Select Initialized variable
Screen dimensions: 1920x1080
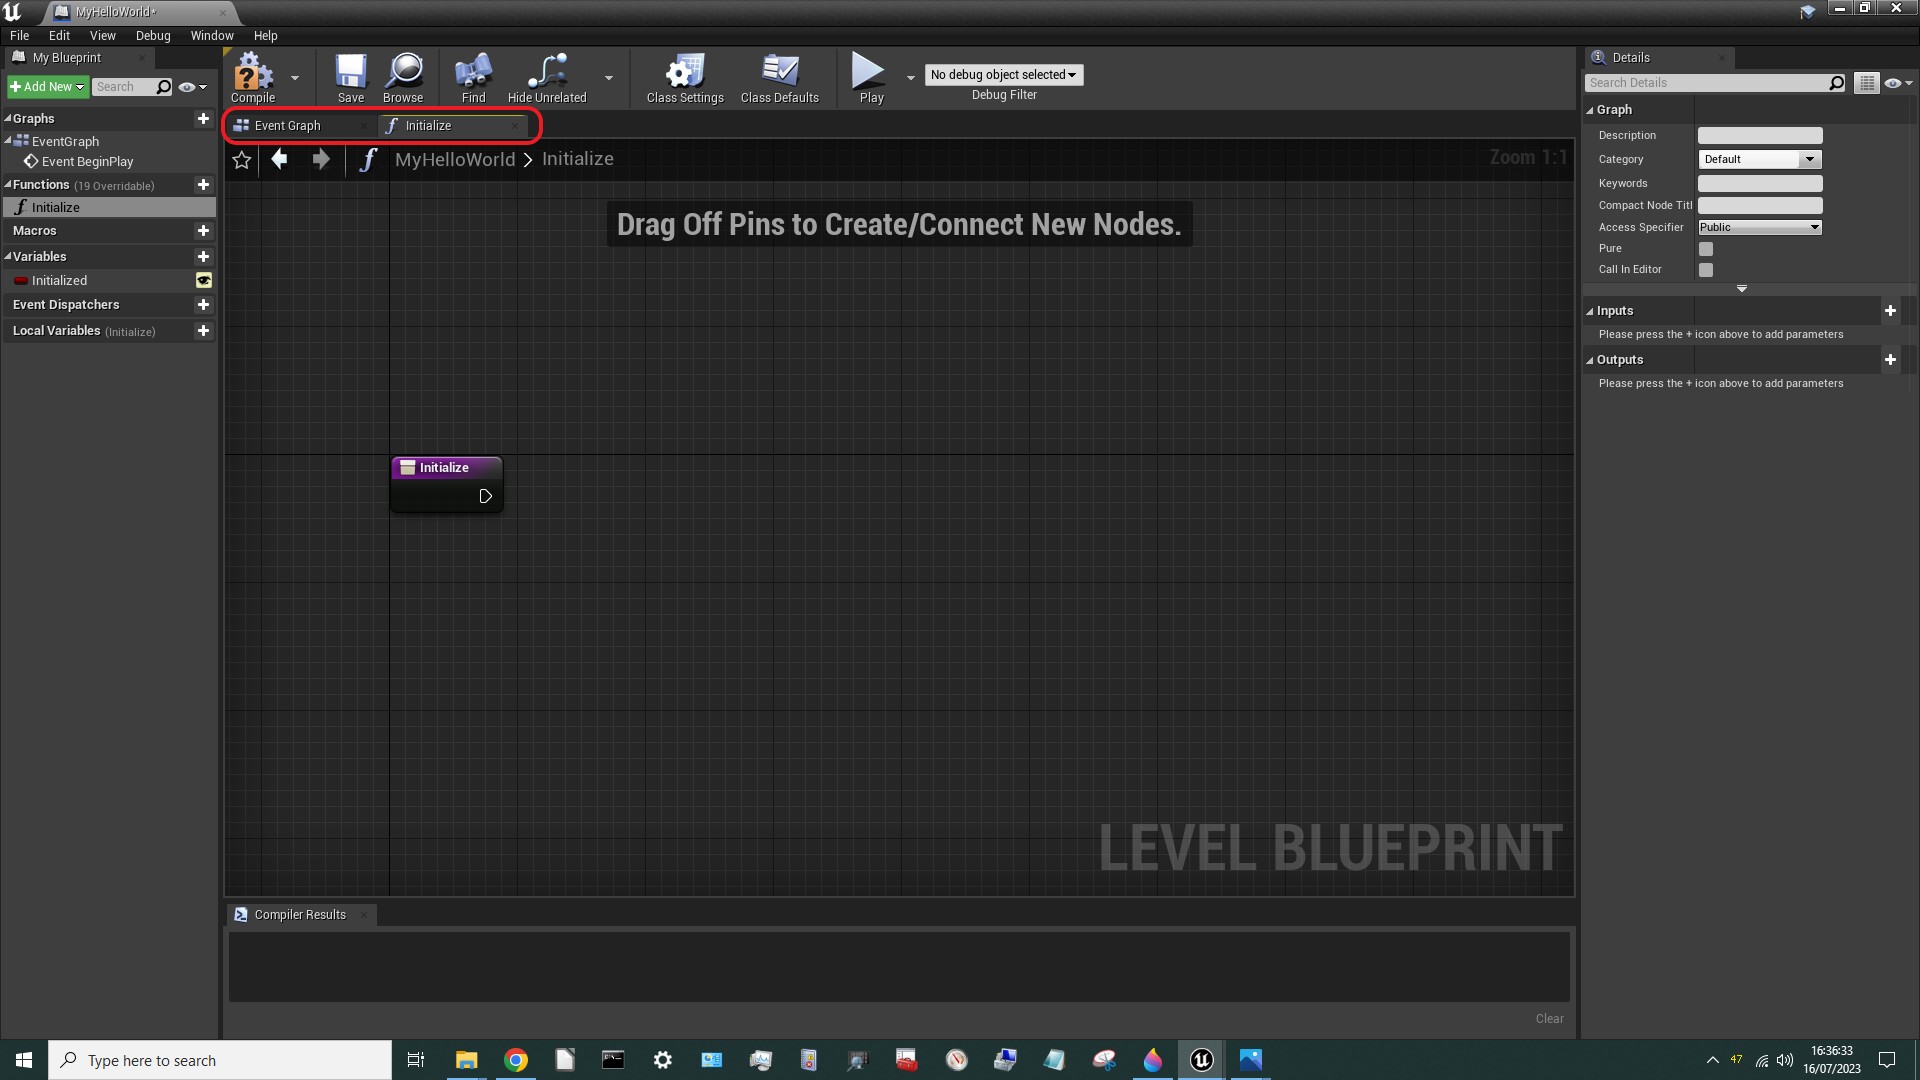(59, 281)
